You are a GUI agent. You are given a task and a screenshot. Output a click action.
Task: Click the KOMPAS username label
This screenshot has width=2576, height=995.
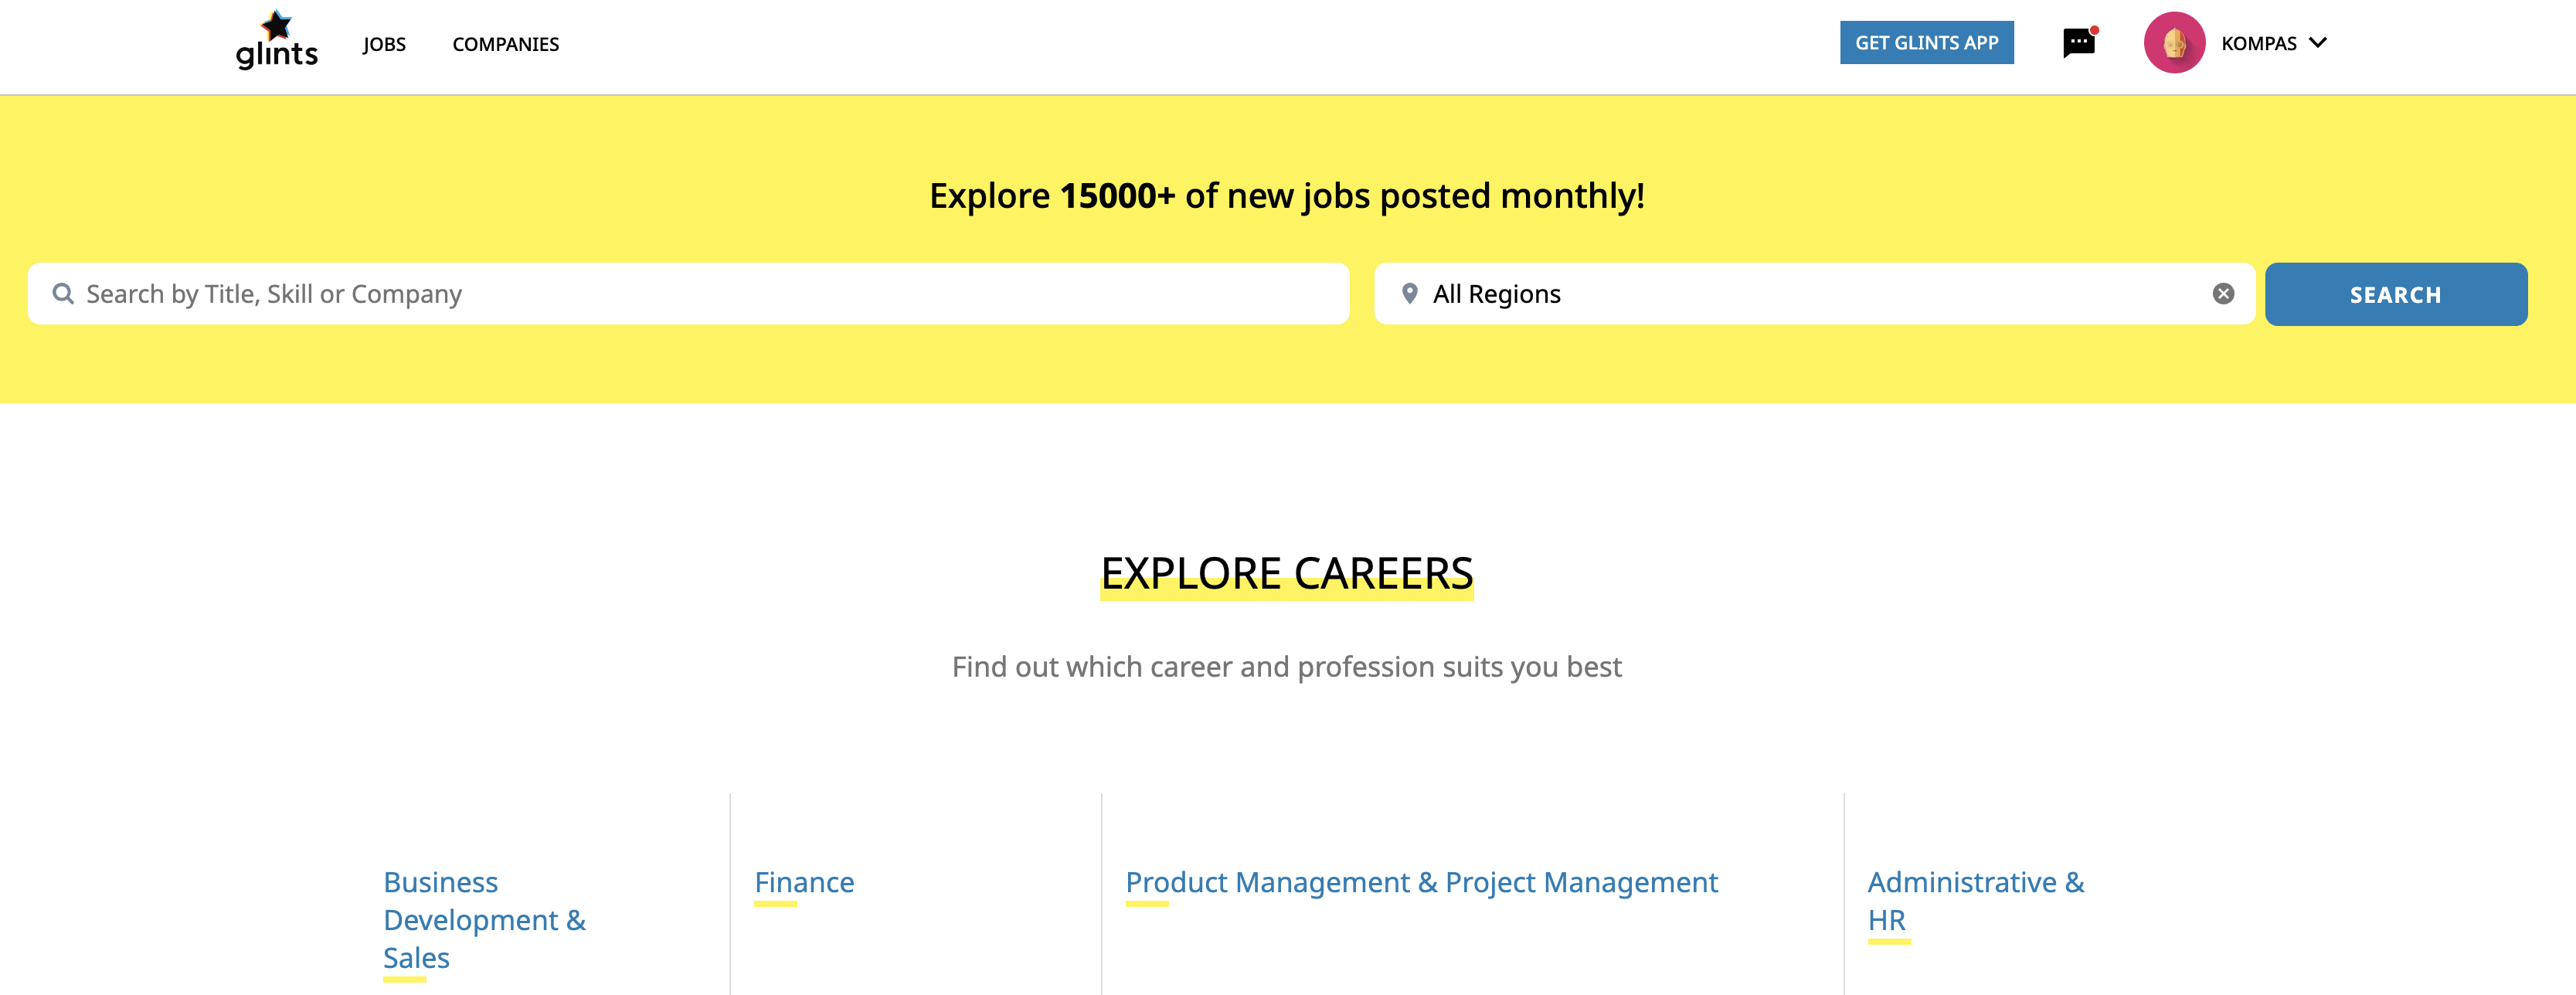[2258, 43]
